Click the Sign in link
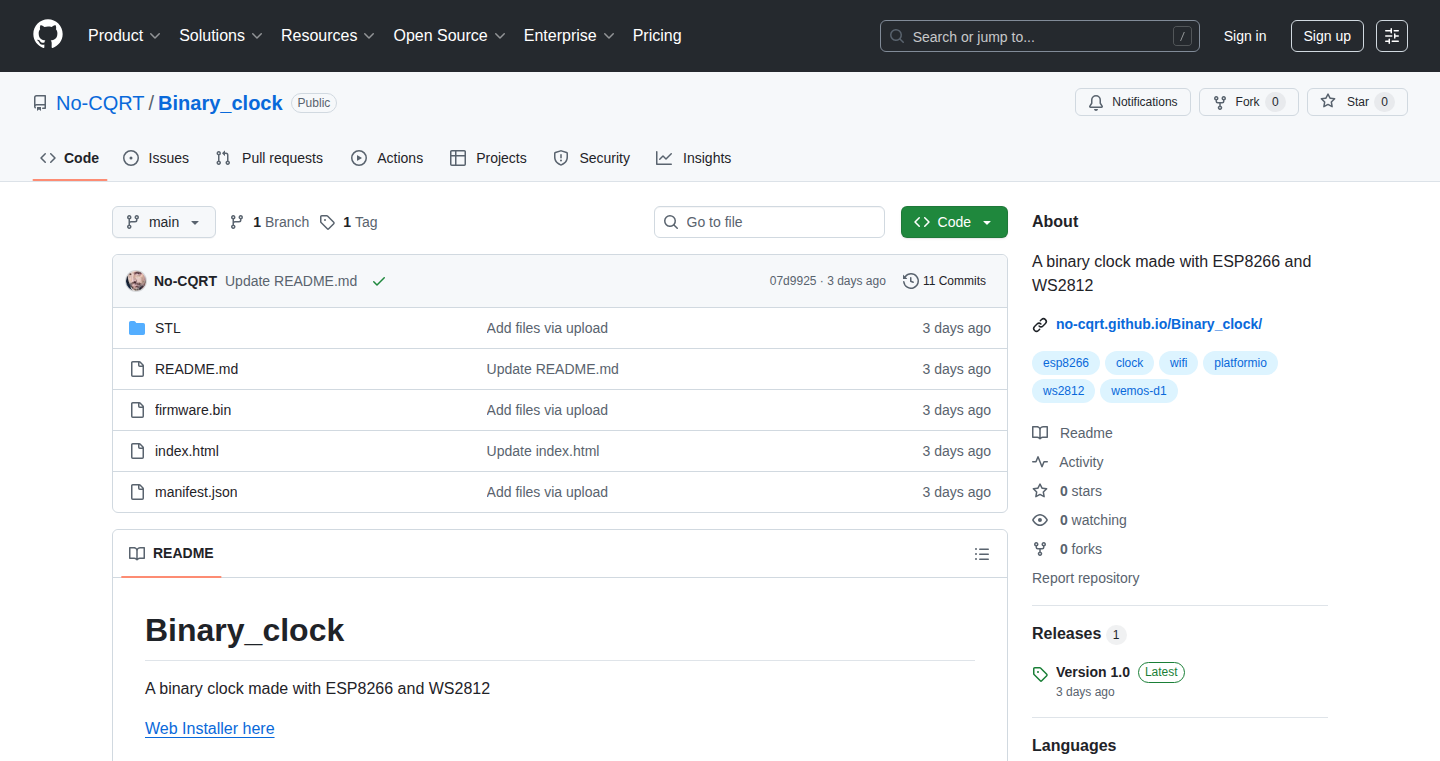Screen dimensions: 1440x761 click(1245, 36)
